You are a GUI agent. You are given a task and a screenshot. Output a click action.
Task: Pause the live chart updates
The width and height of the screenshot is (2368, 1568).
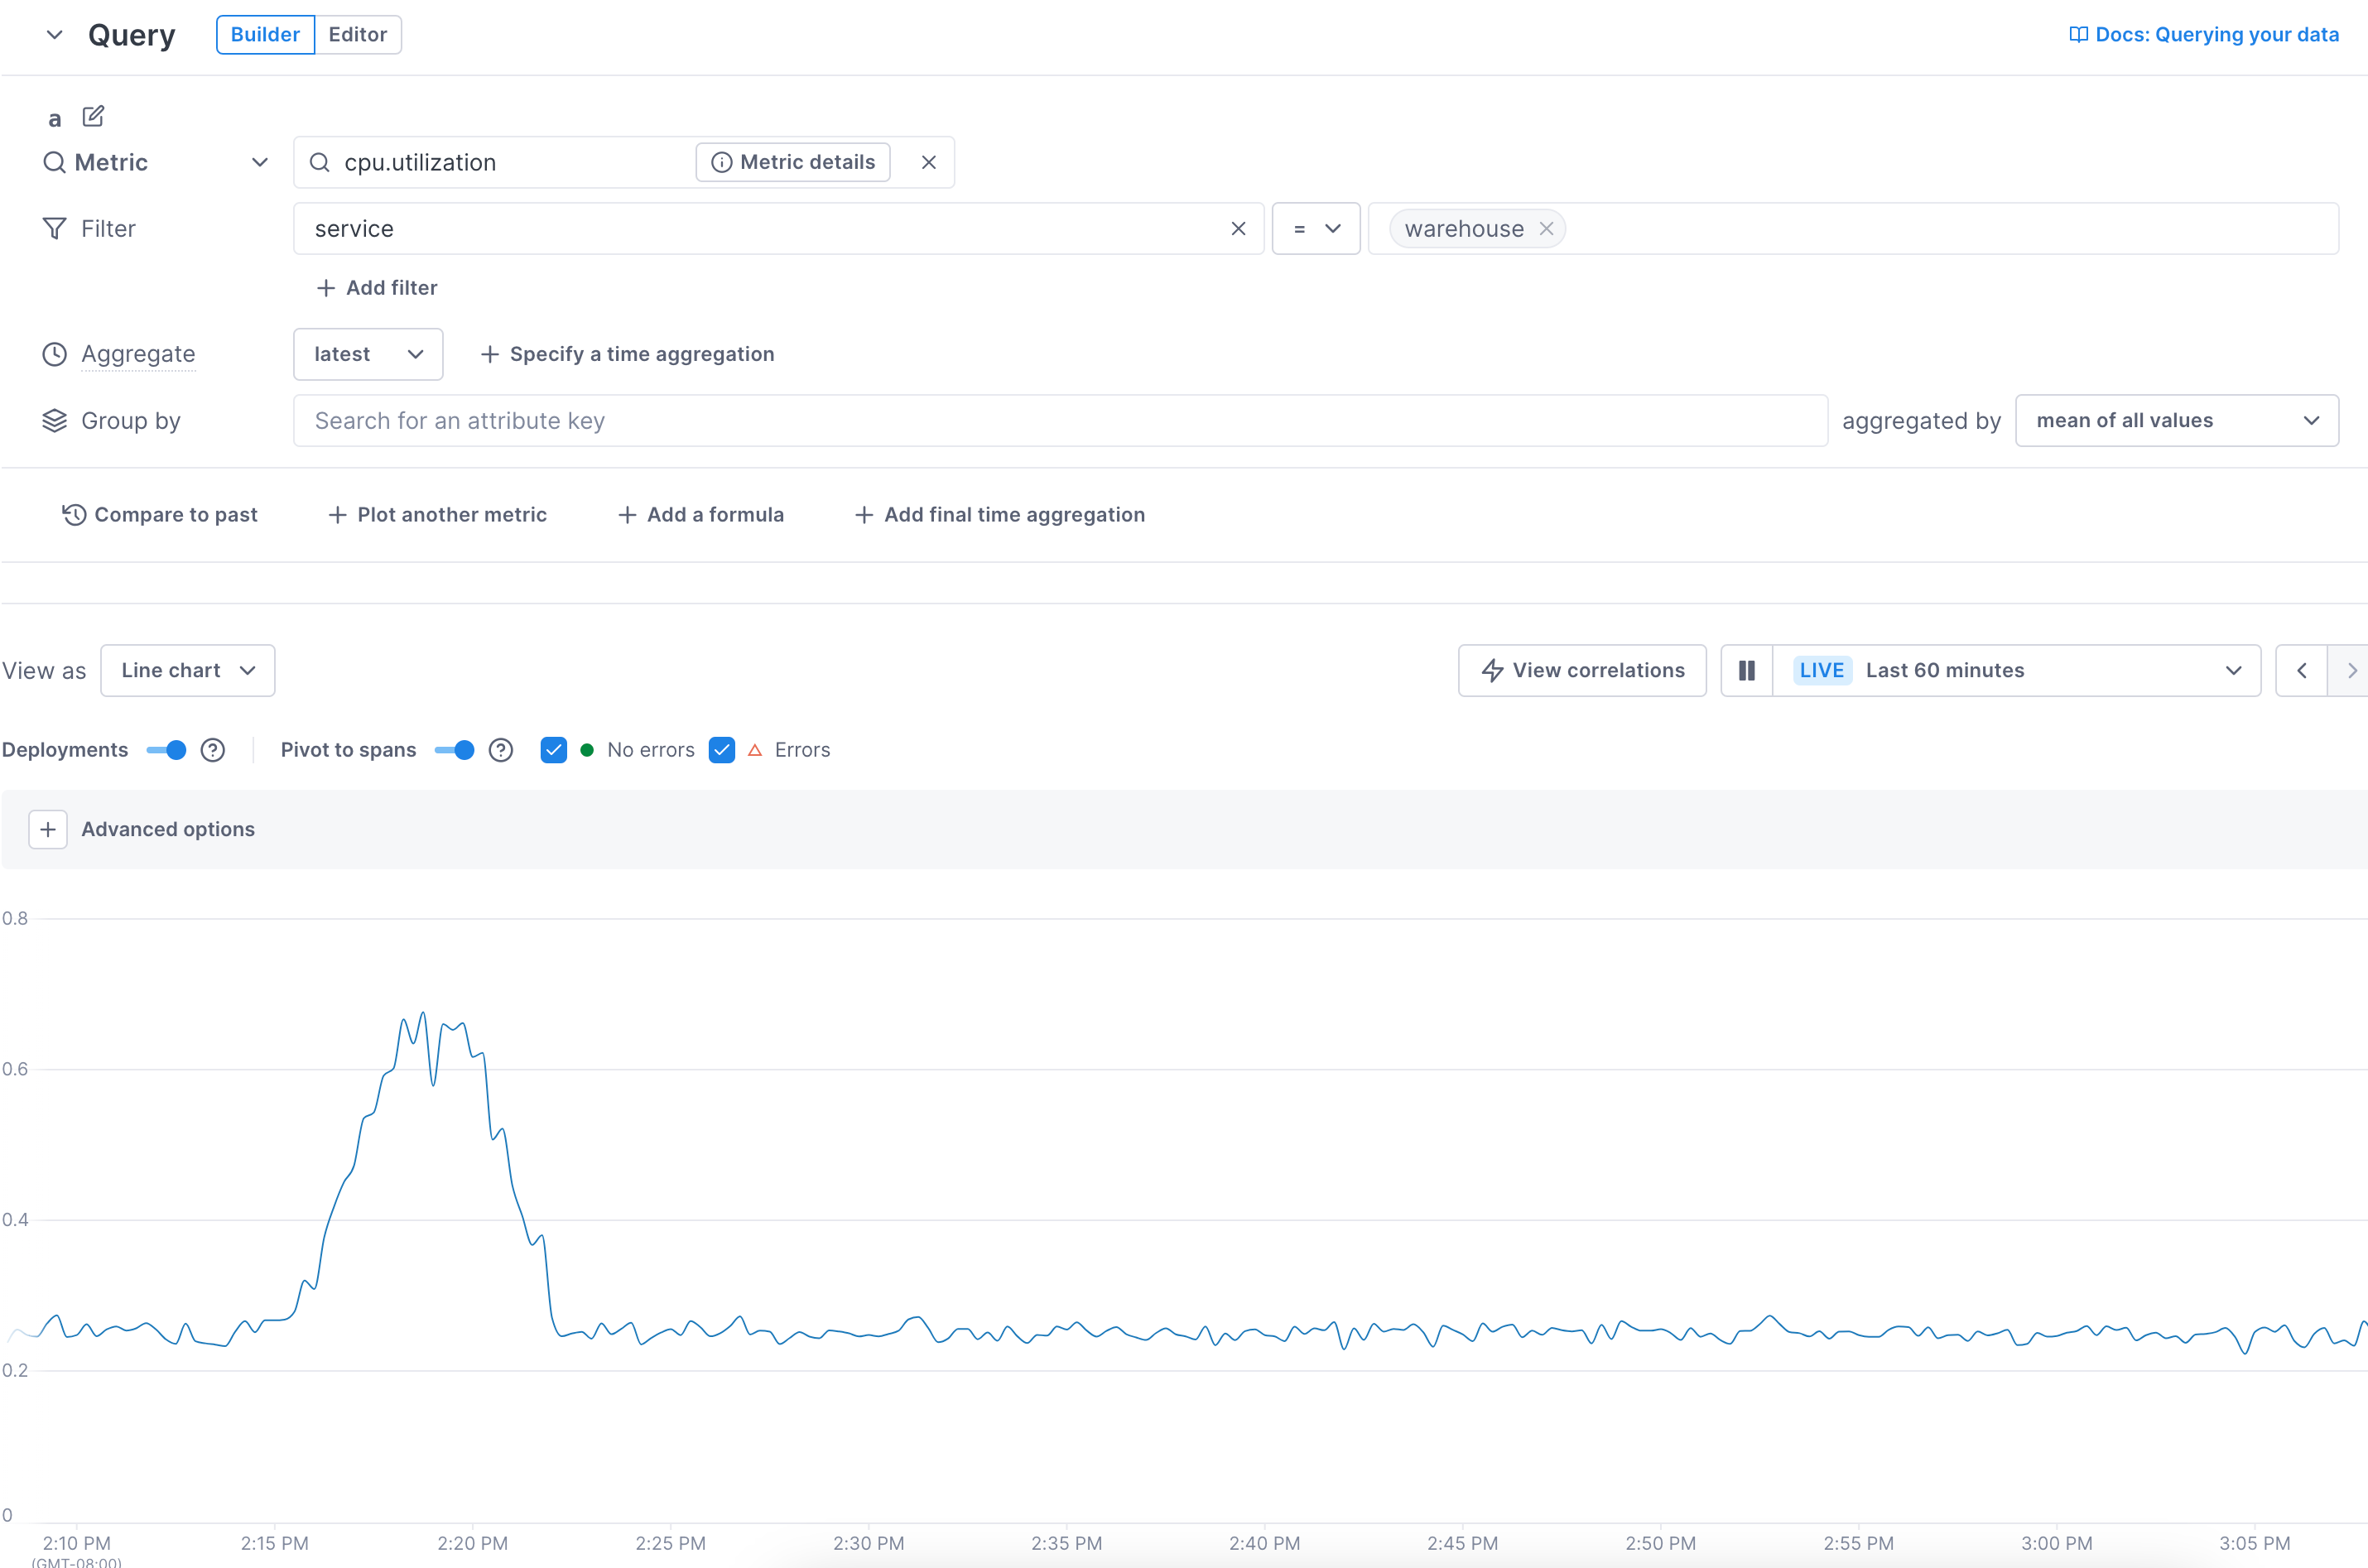click(x=1746, y=670)
